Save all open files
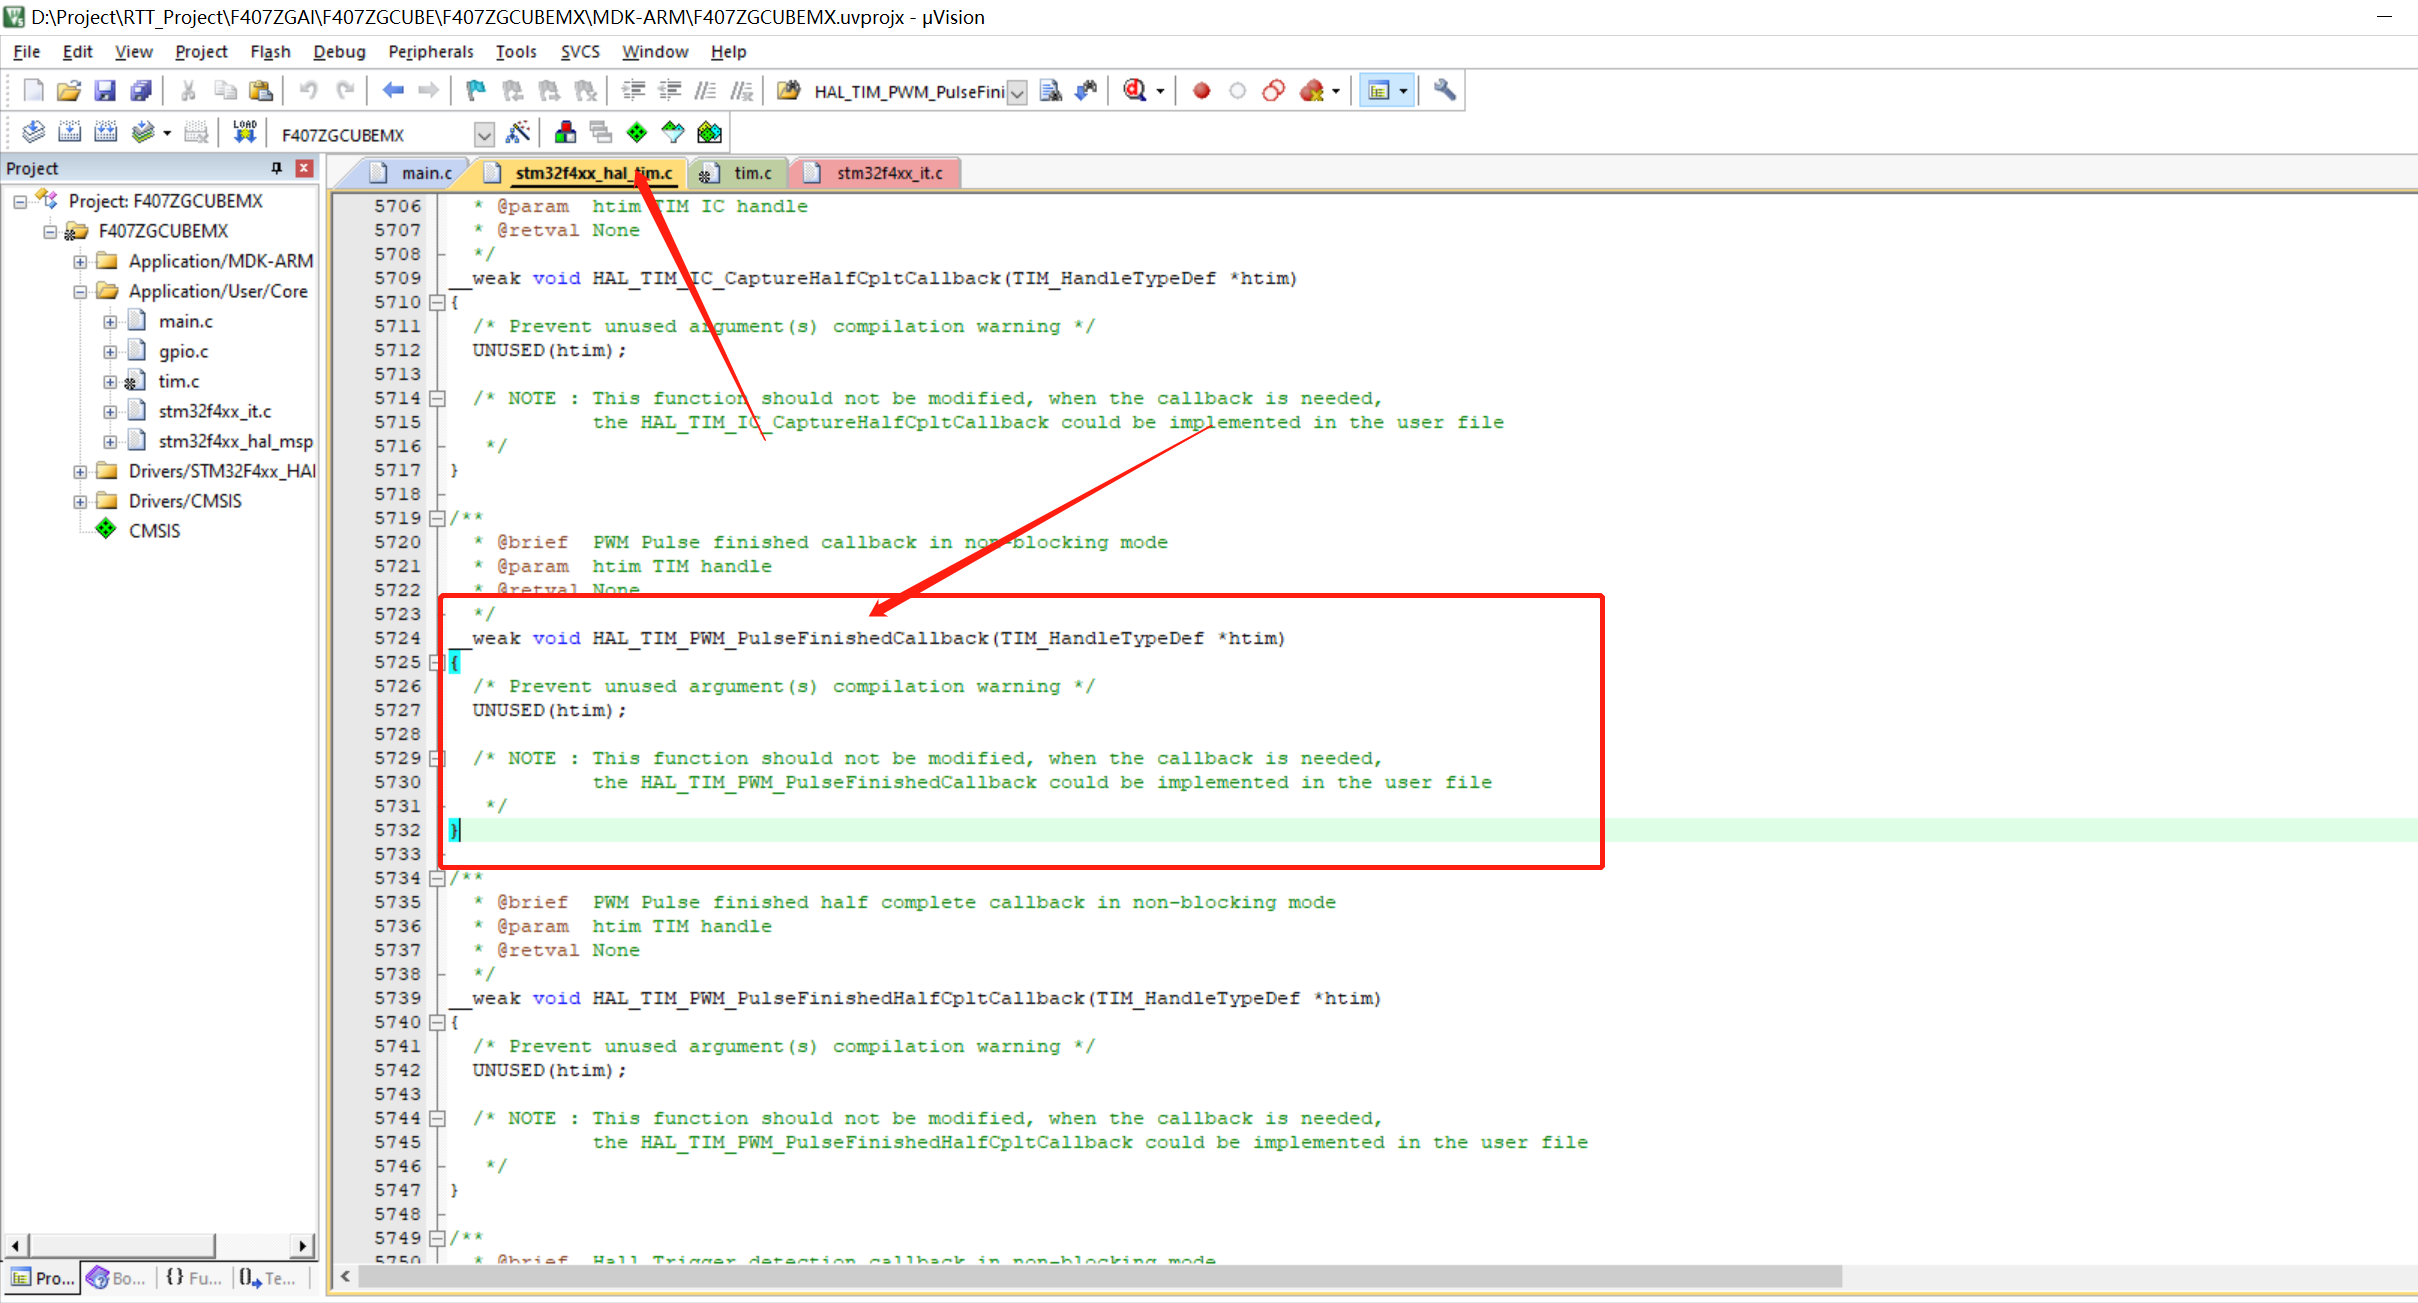Image resolution: width=2418 pixels, height=1303 pixels. coord(141,90)
